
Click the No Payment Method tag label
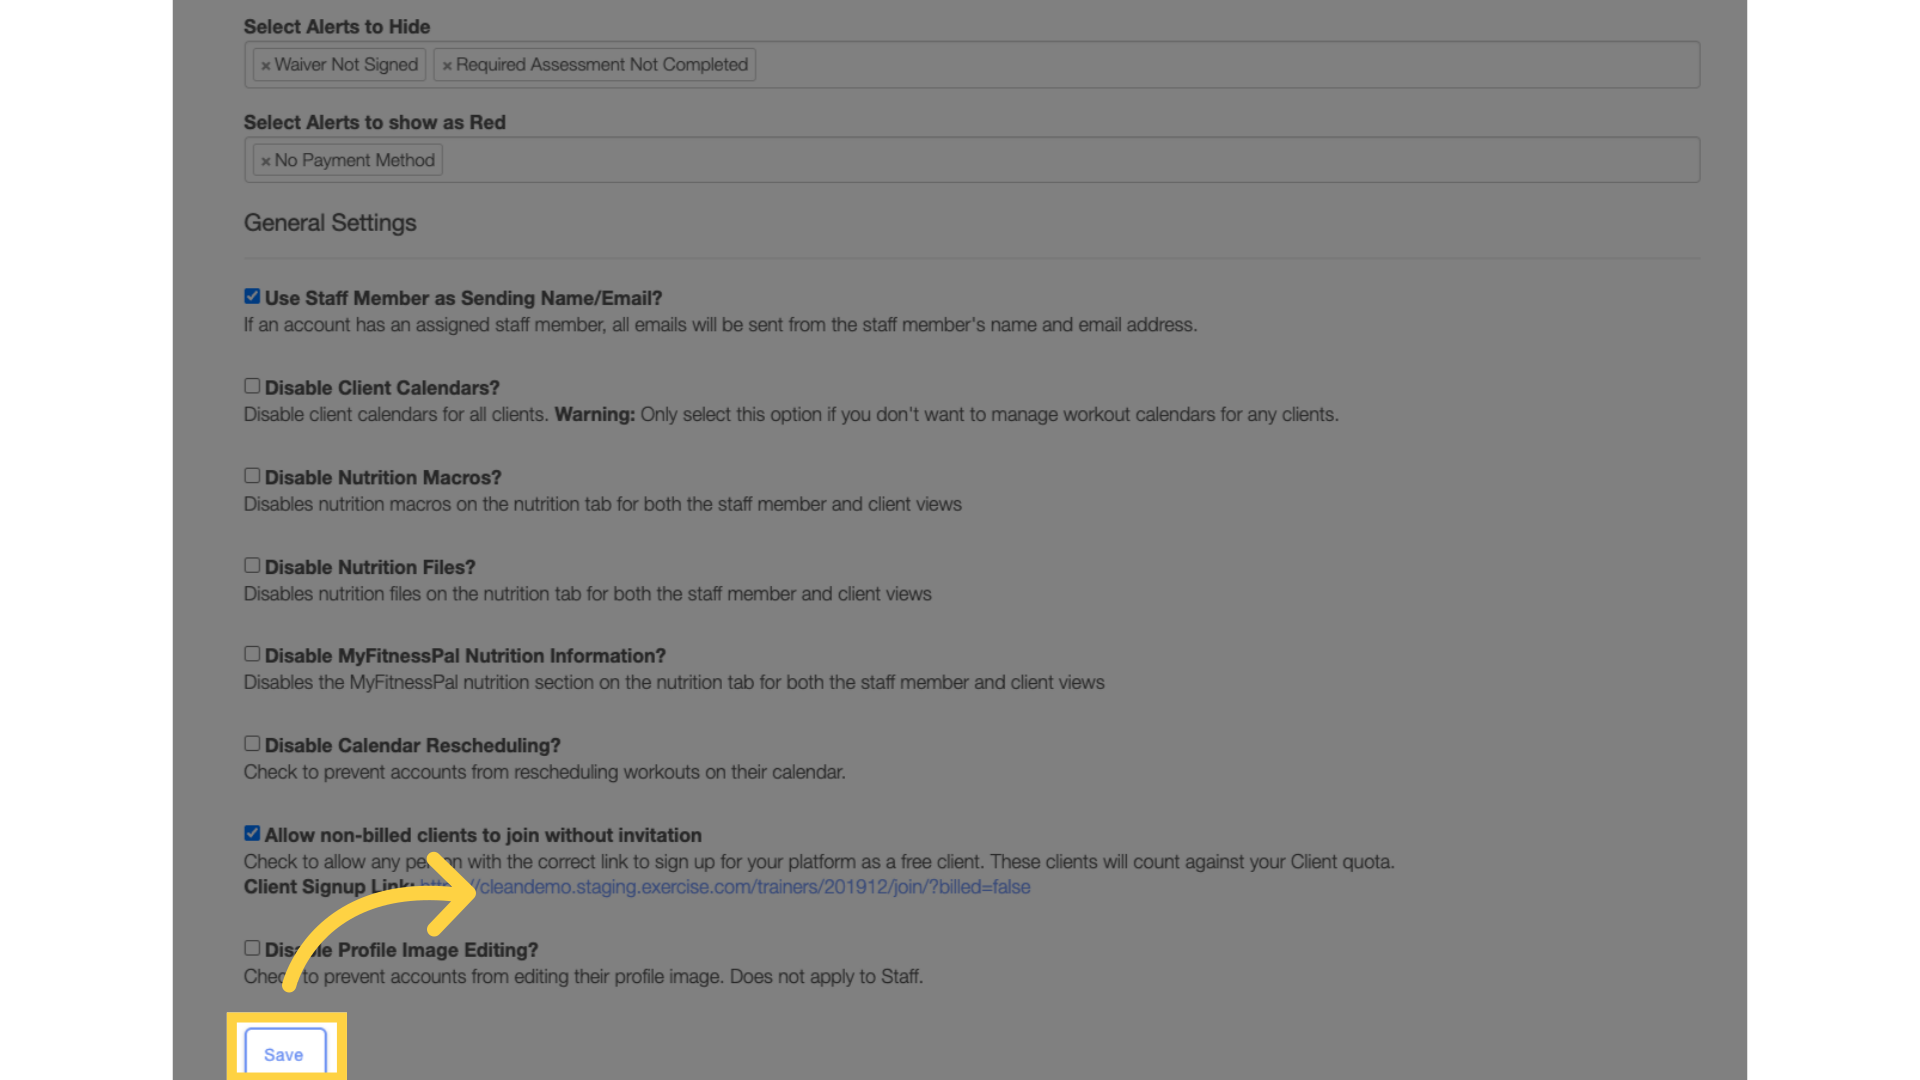click(355, 160)
